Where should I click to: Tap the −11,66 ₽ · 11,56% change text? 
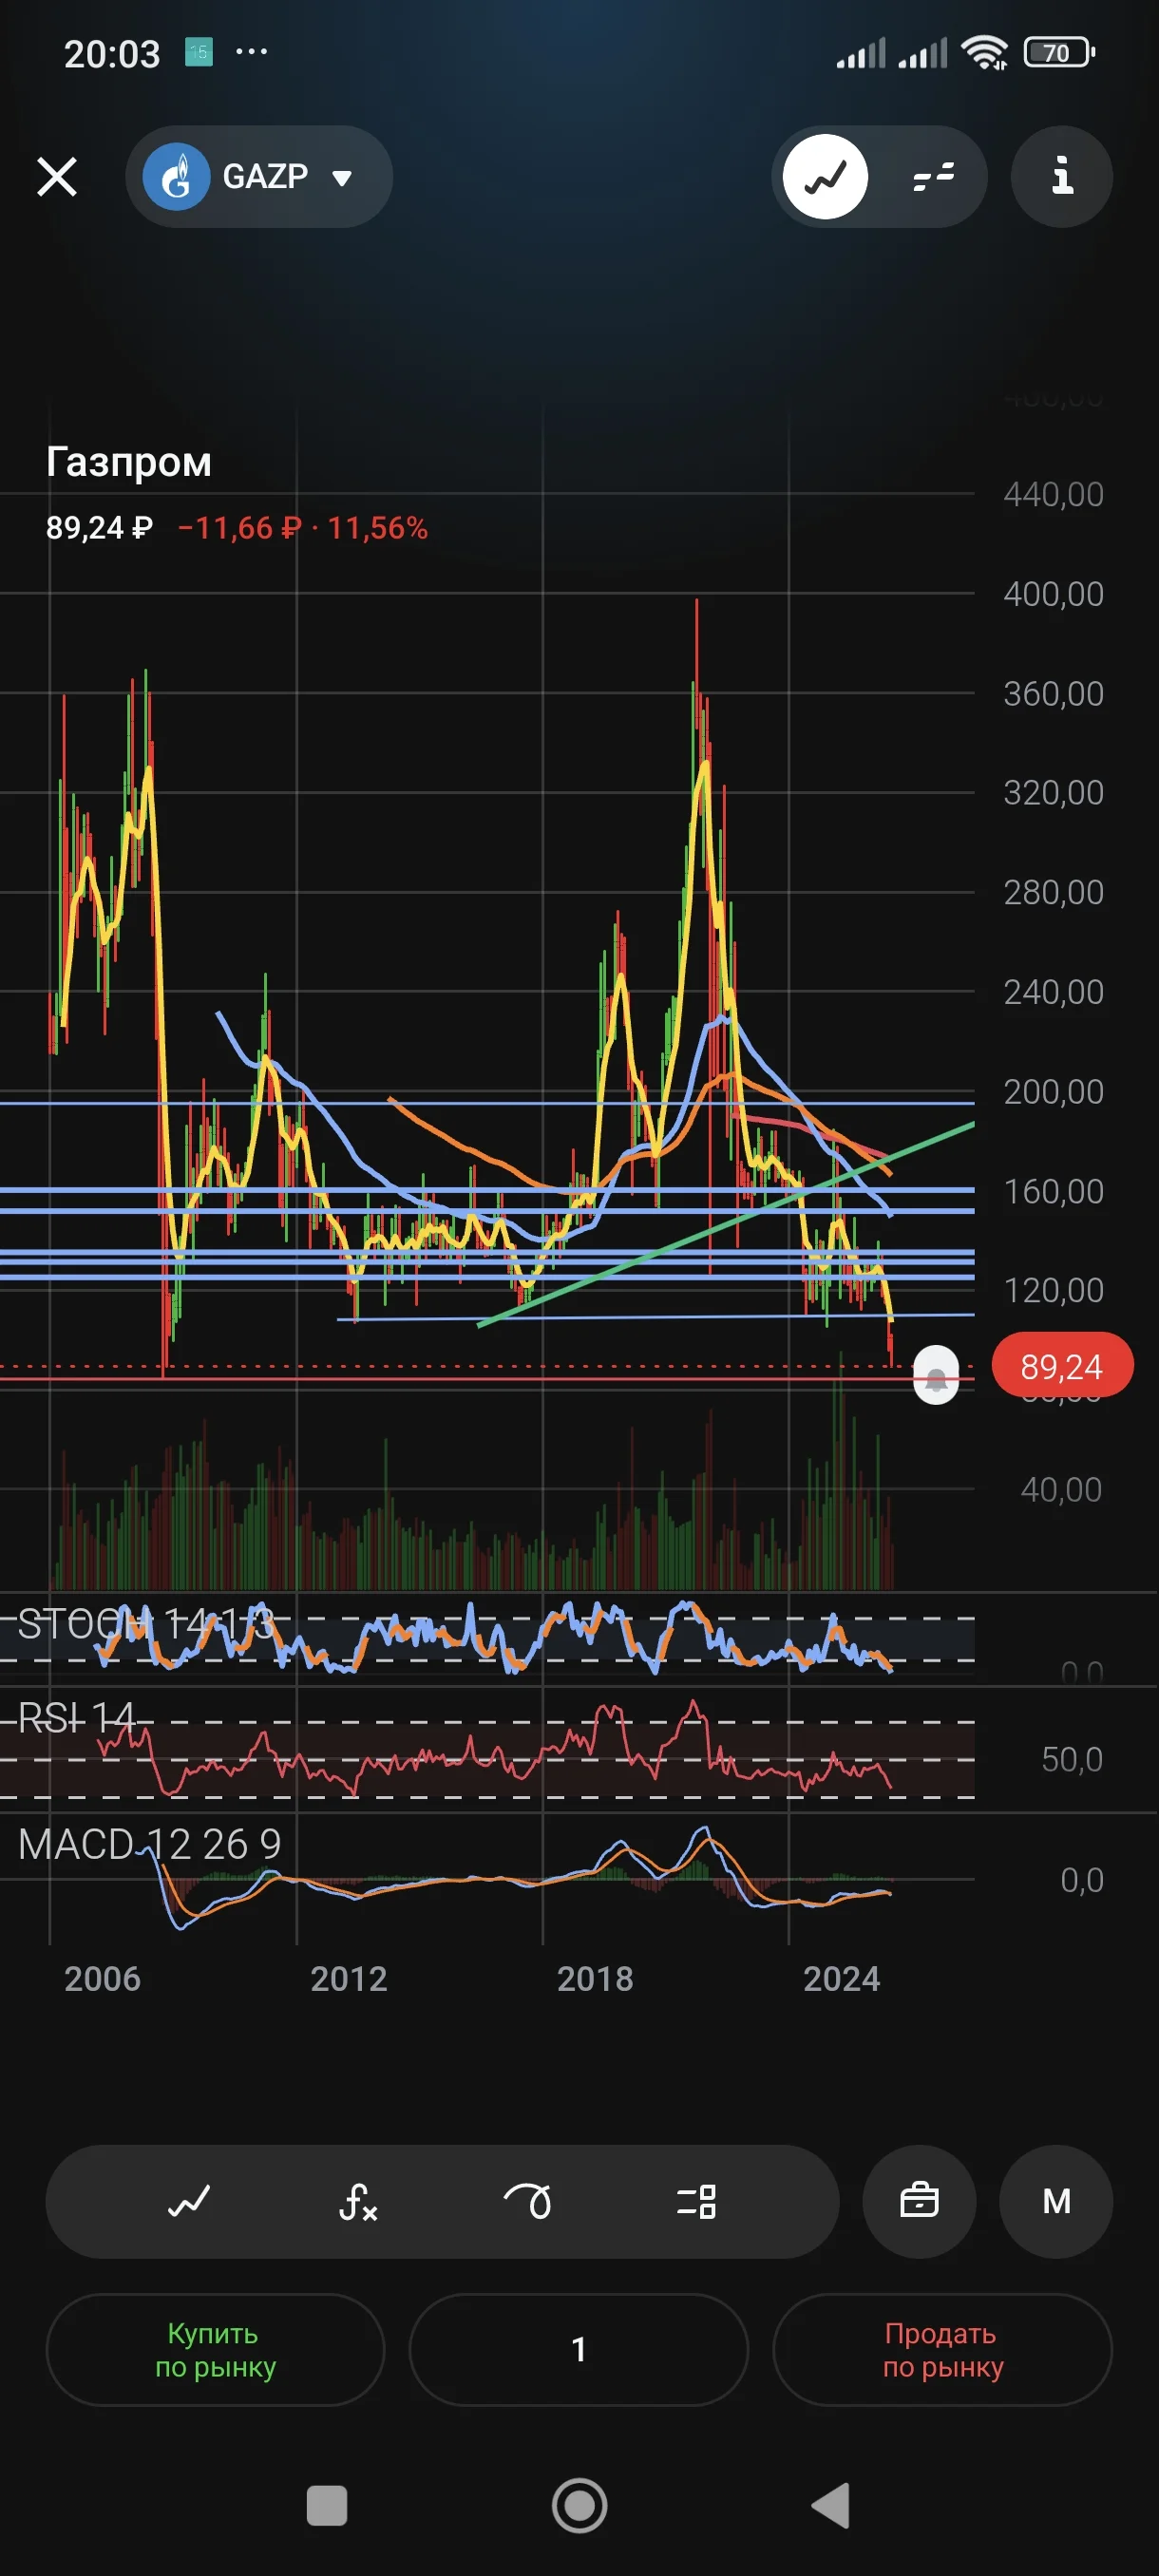(x=303, y=528)
